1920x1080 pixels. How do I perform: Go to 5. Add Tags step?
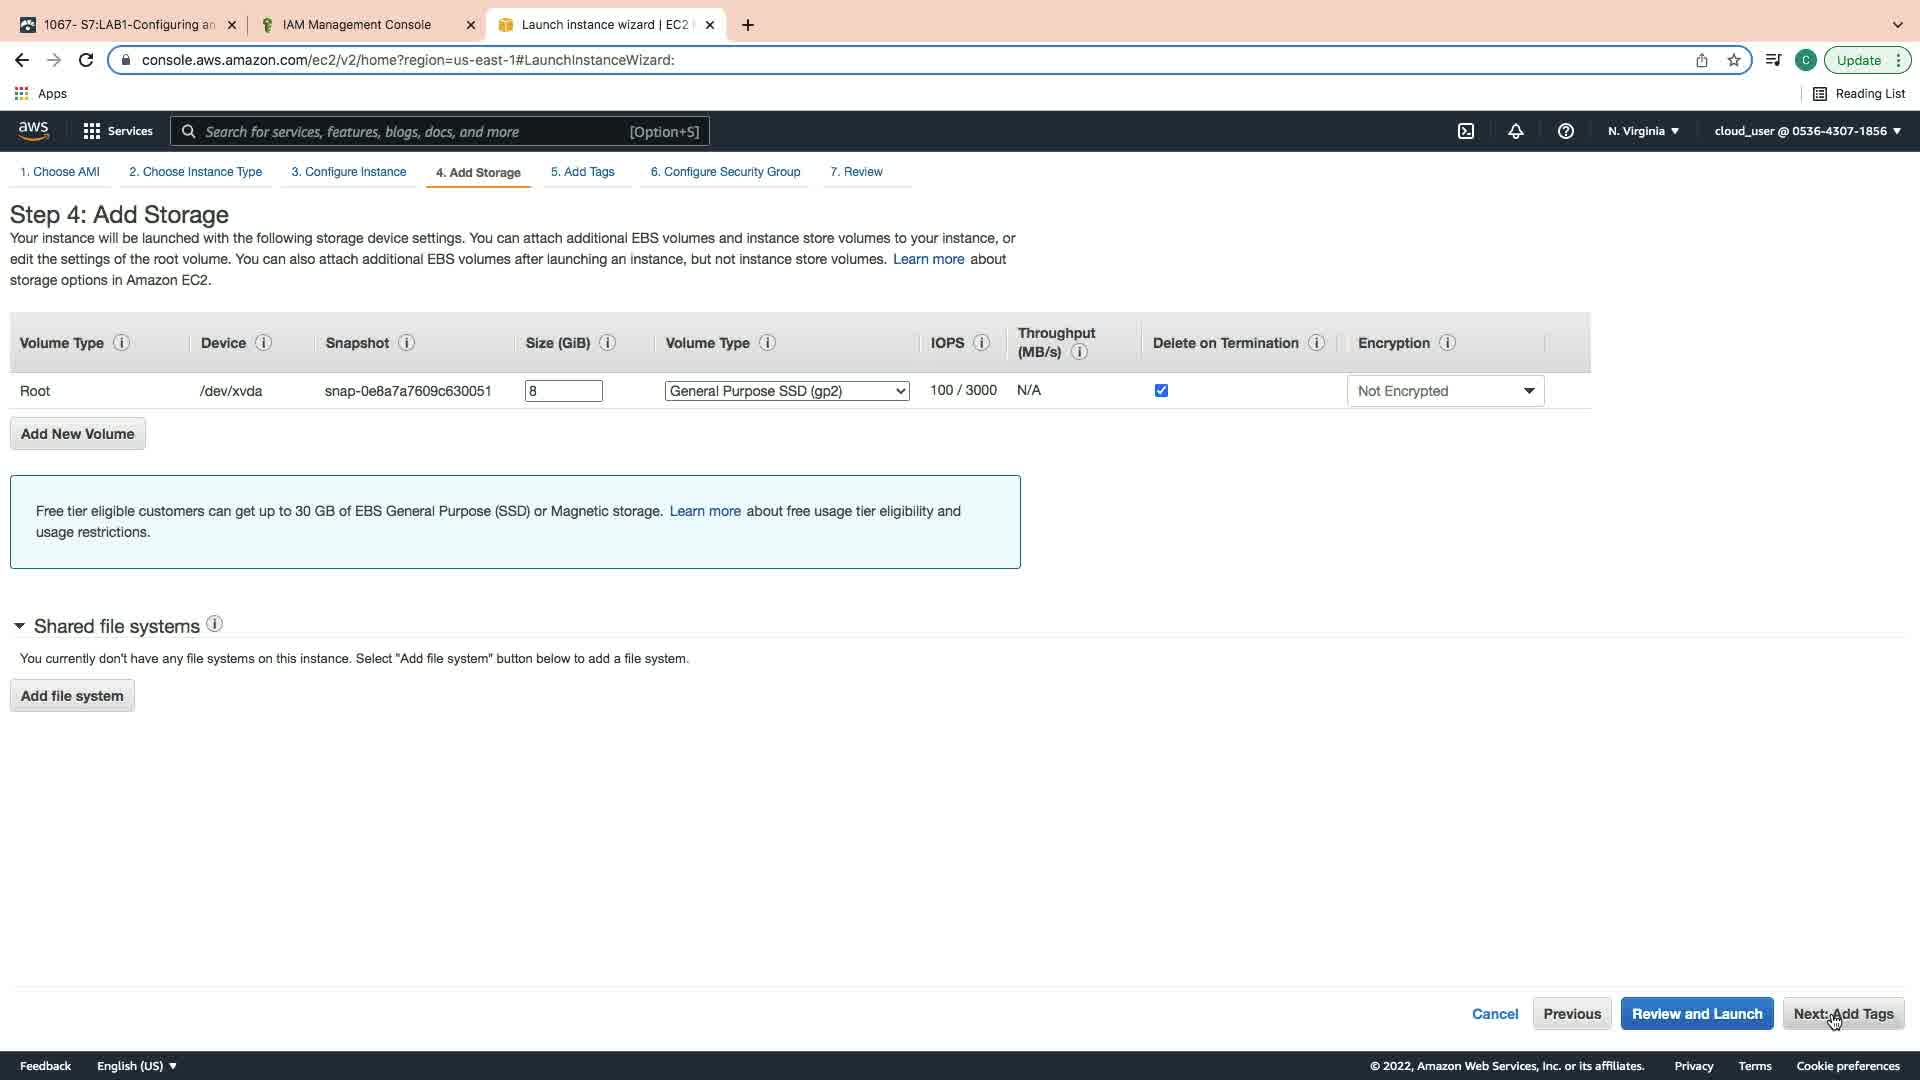582,172
